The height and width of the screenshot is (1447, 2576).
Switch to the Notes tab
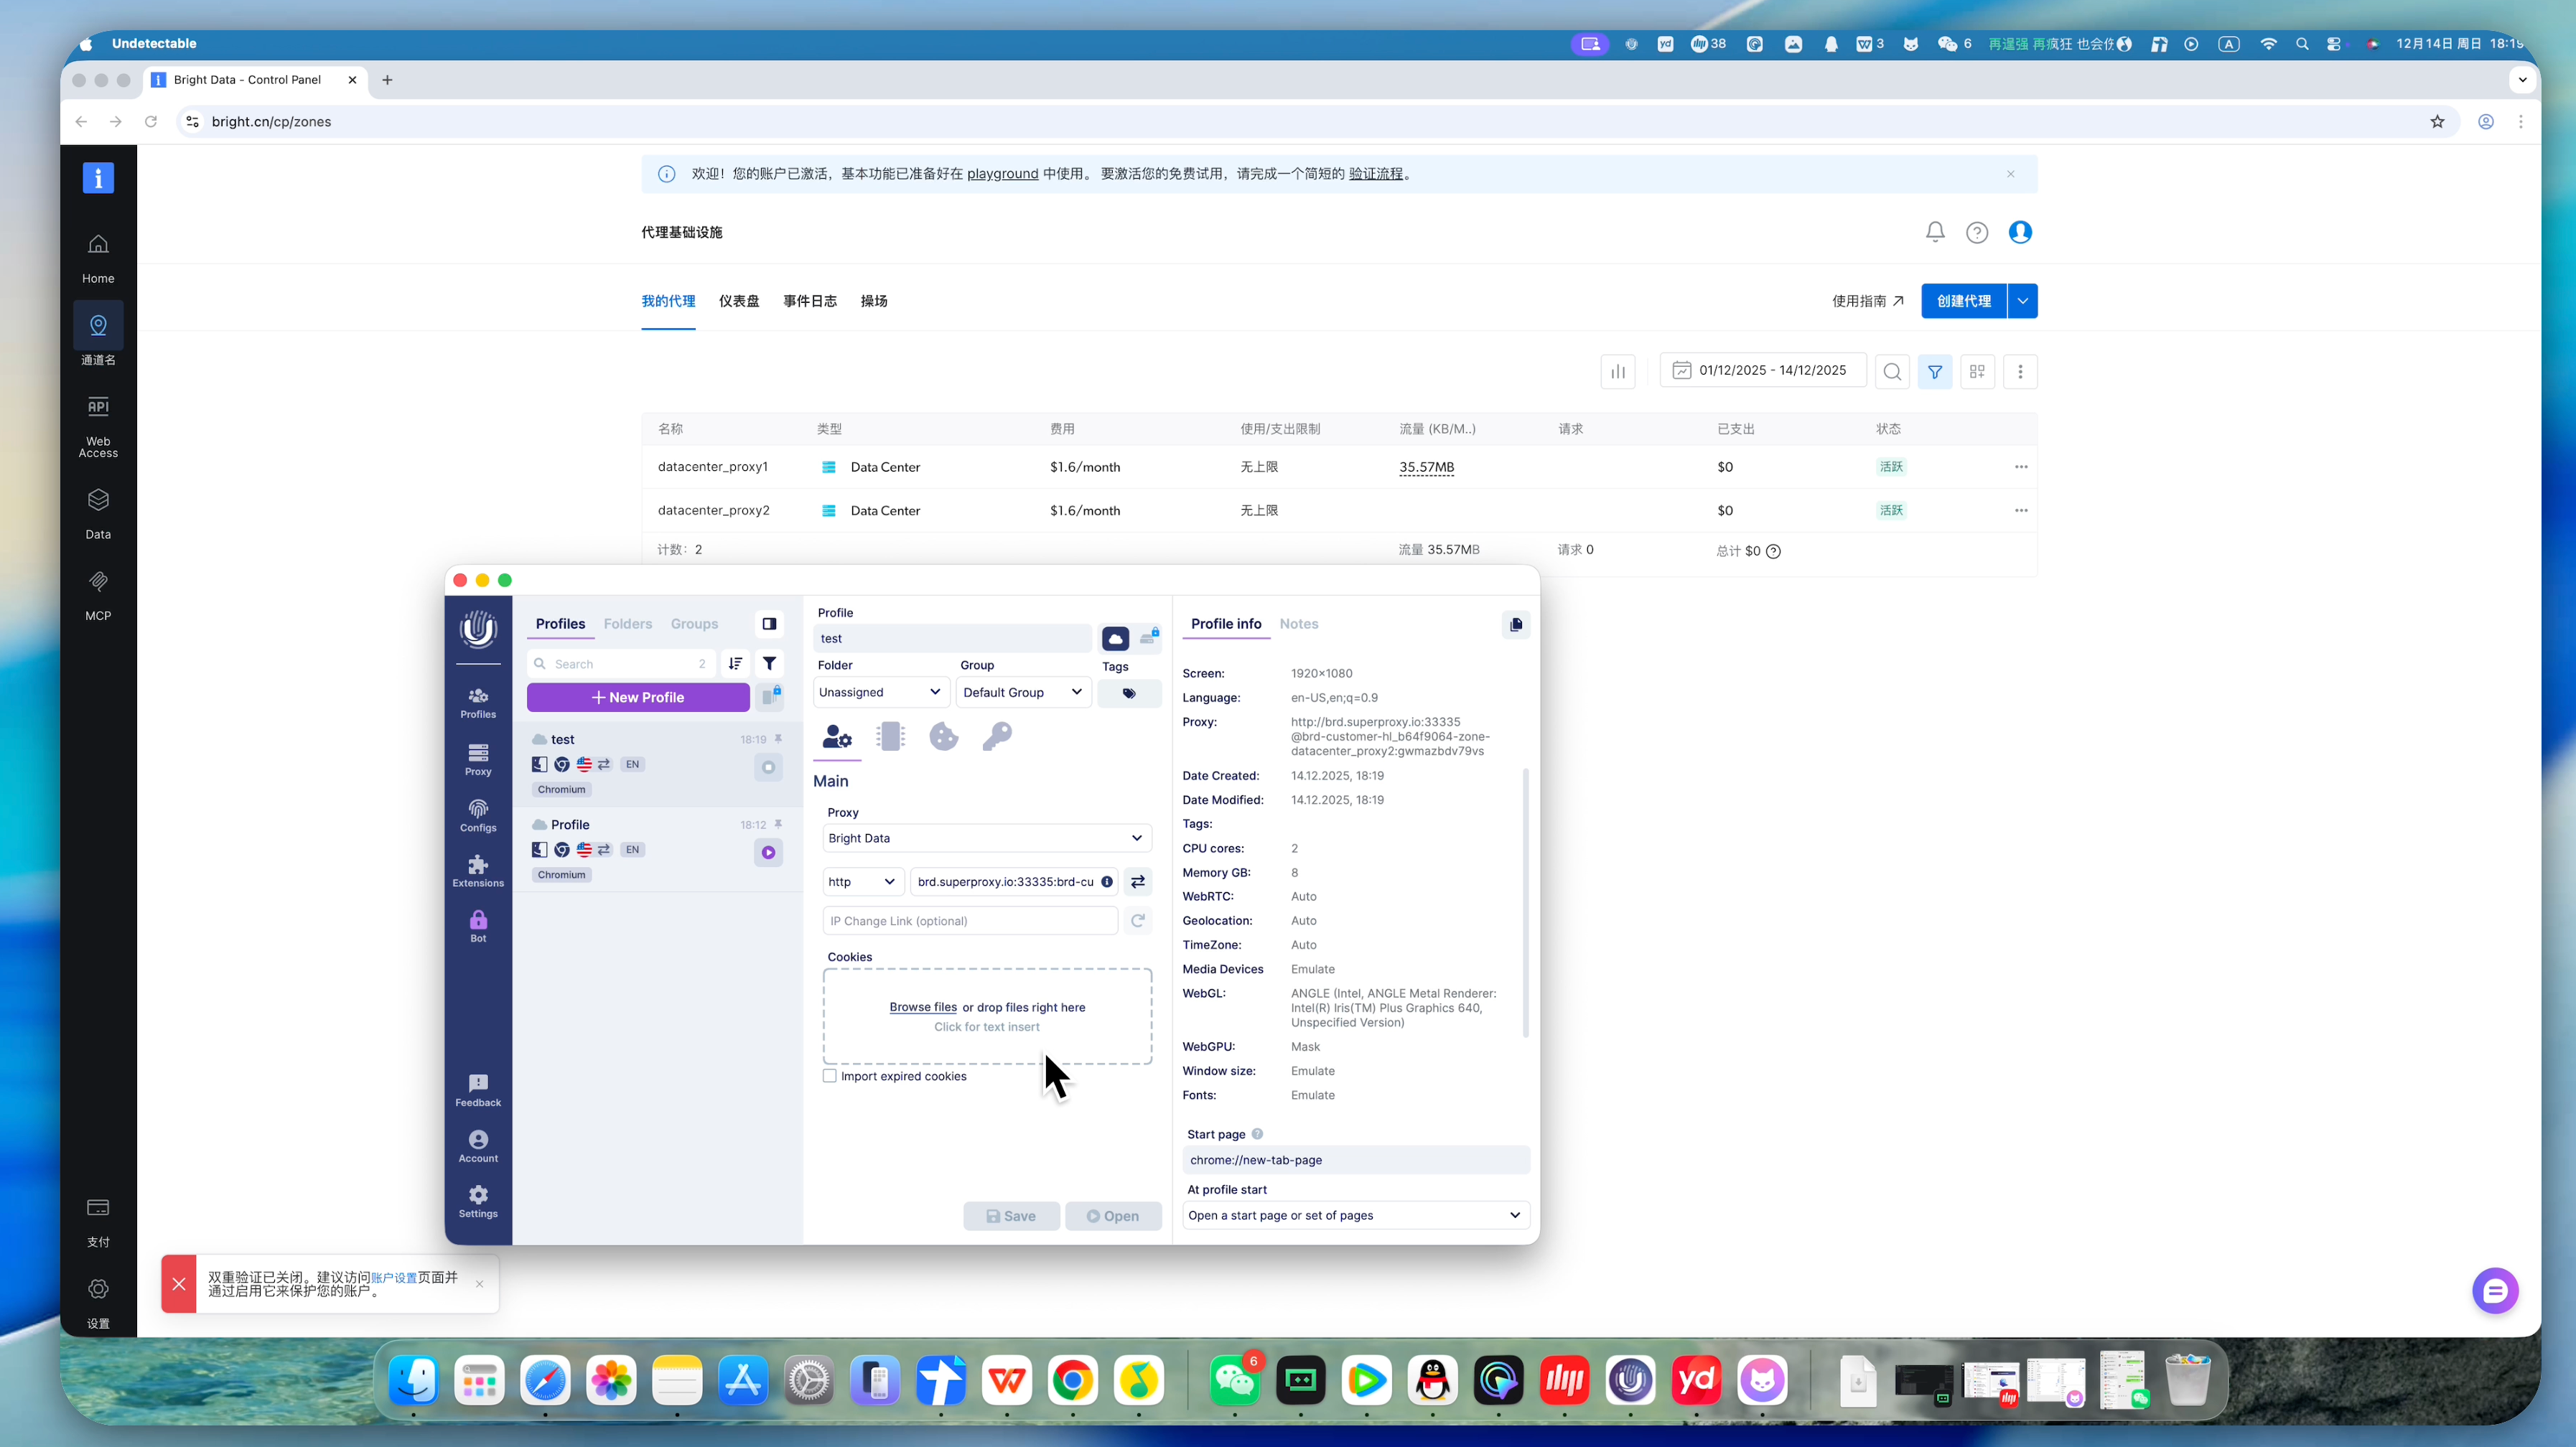tap(1298, 623)
